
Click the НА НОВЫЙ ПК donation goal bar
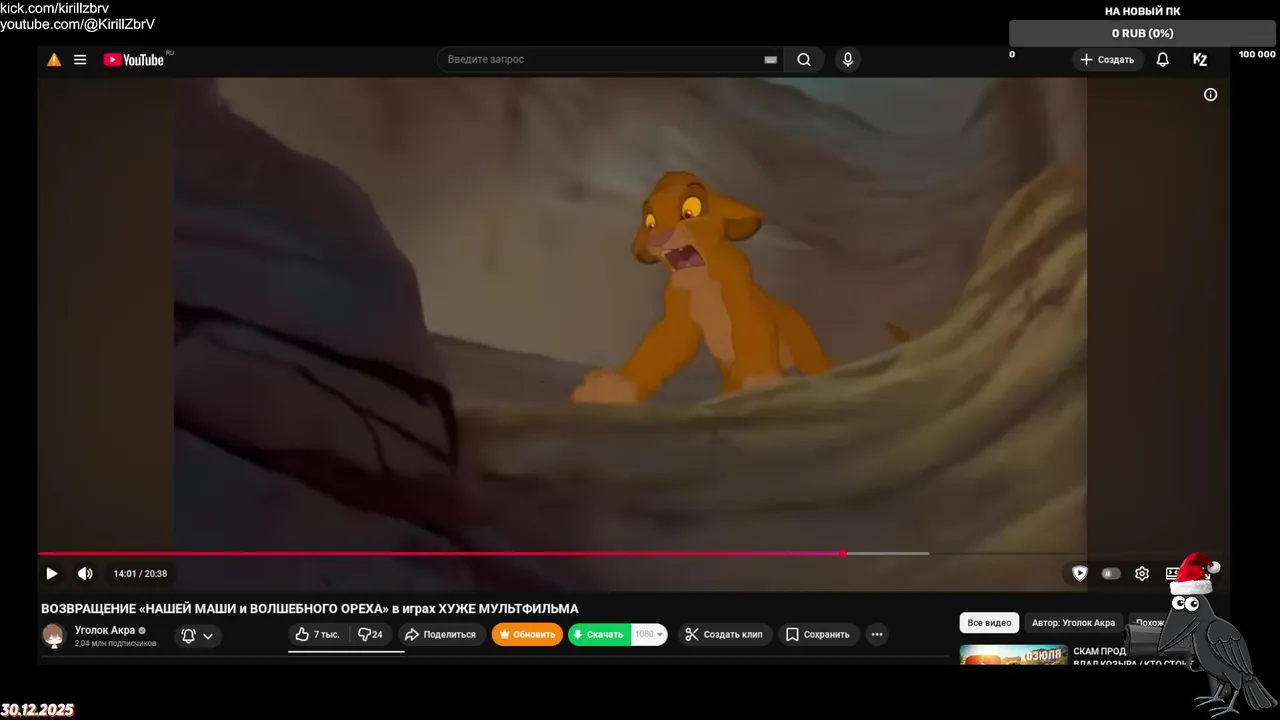(x=1142, y=33)
